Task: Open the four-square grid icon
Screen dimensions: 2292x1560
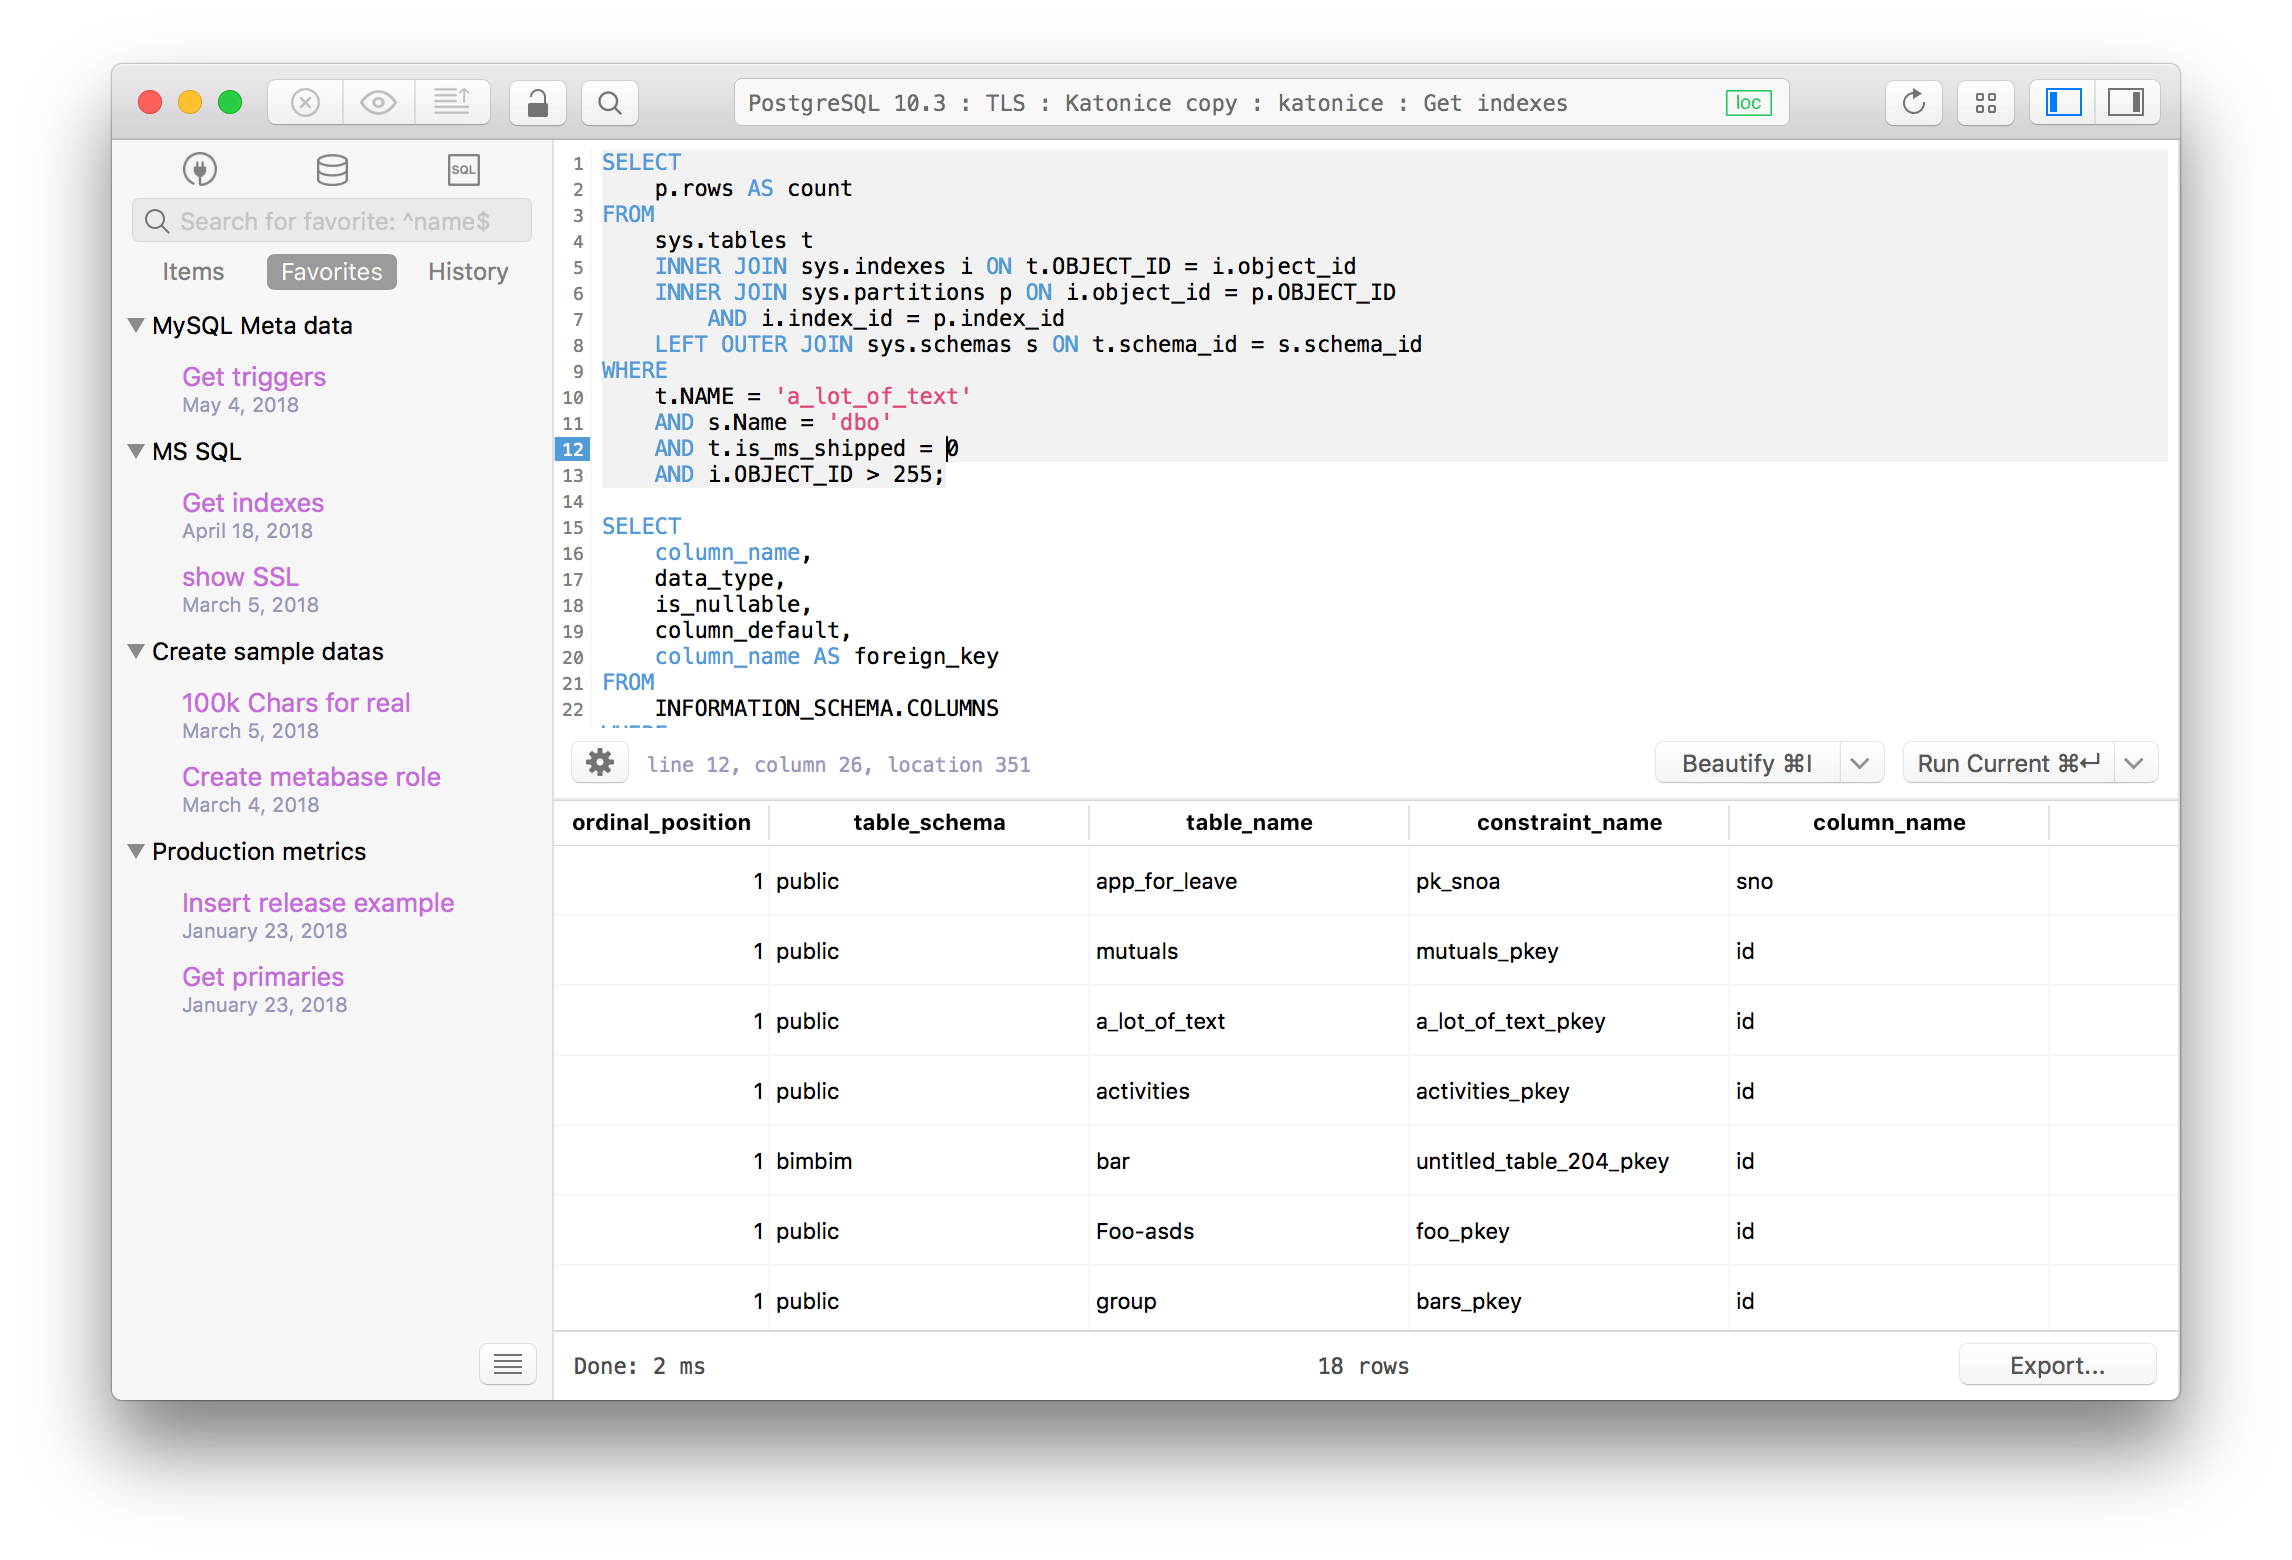Action: pyautogui.click(x=1985, y=103)
